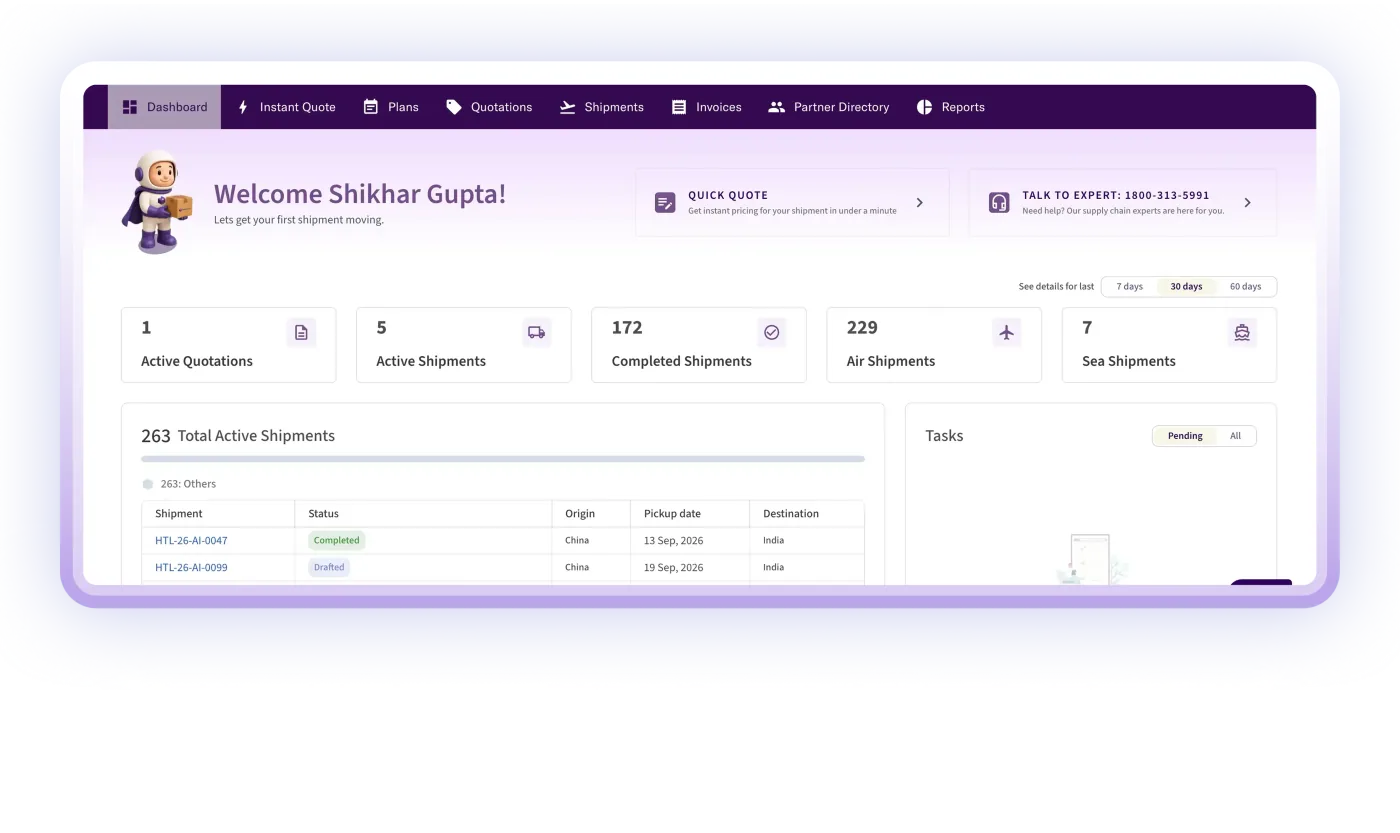Click the '13 Sep, 2026' pickup date
The image size is (1400, 833).
coord(673,541)
